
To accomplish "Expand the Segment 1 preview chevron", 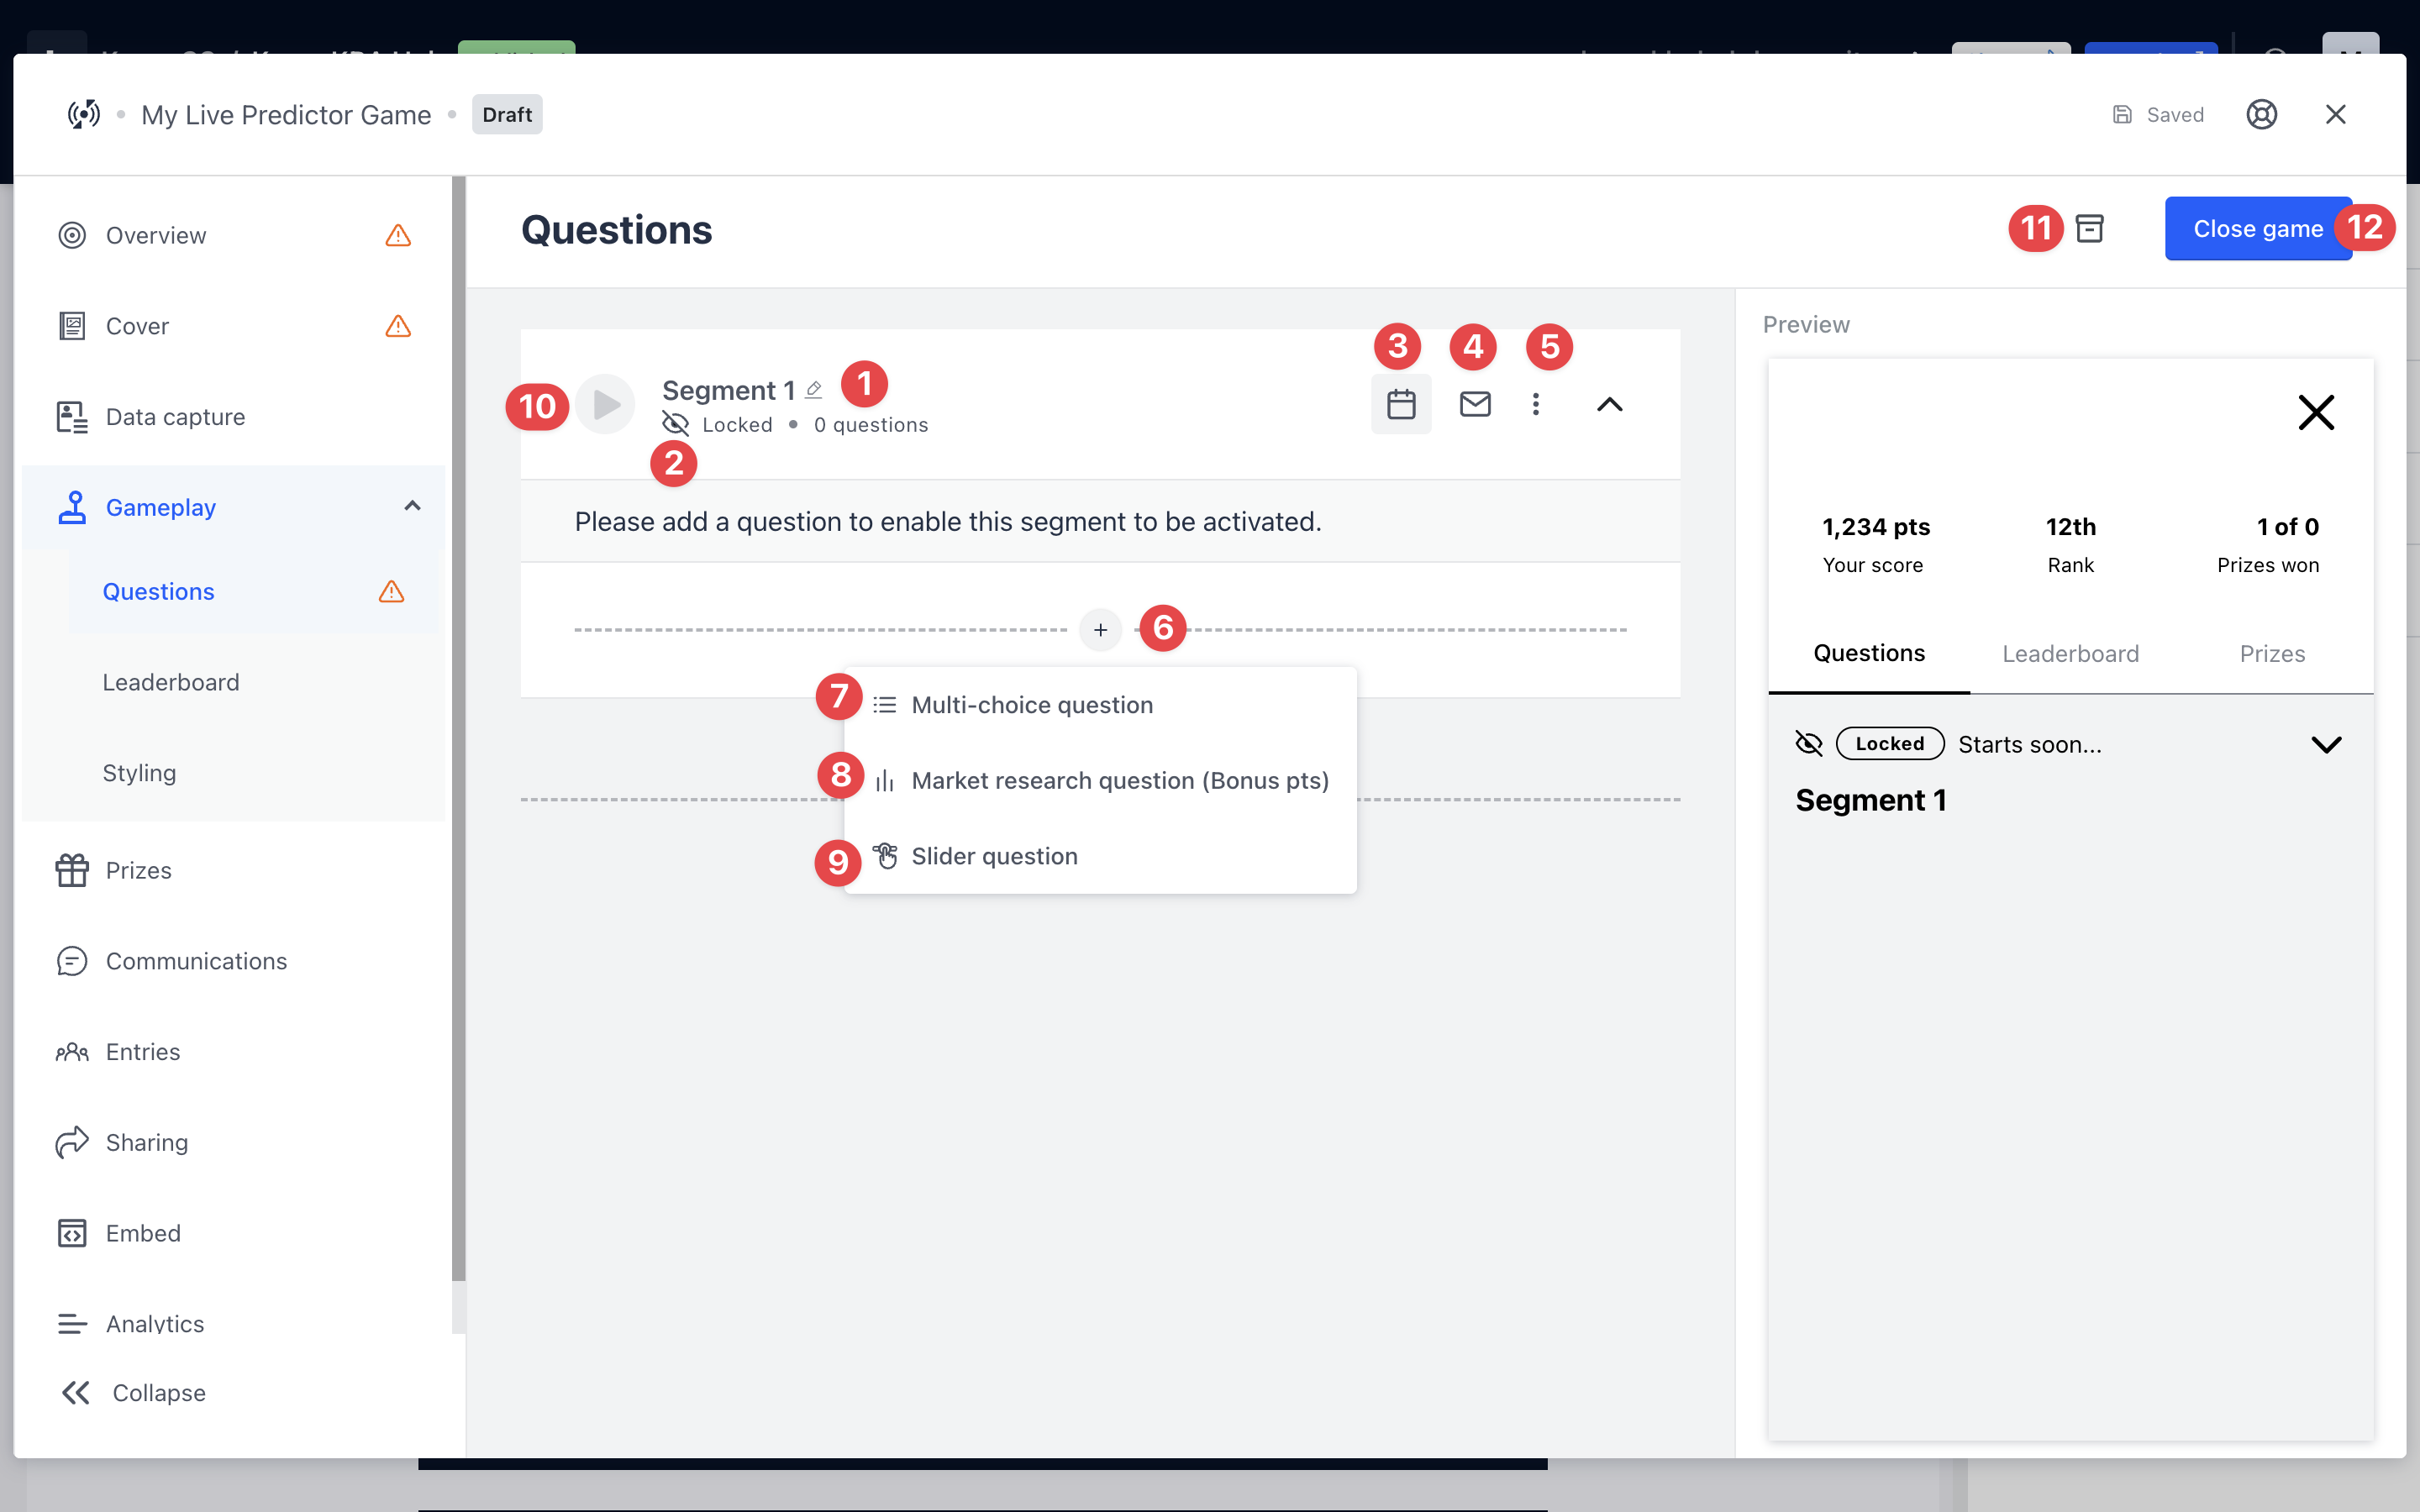I will click(x=2326, y=744).
